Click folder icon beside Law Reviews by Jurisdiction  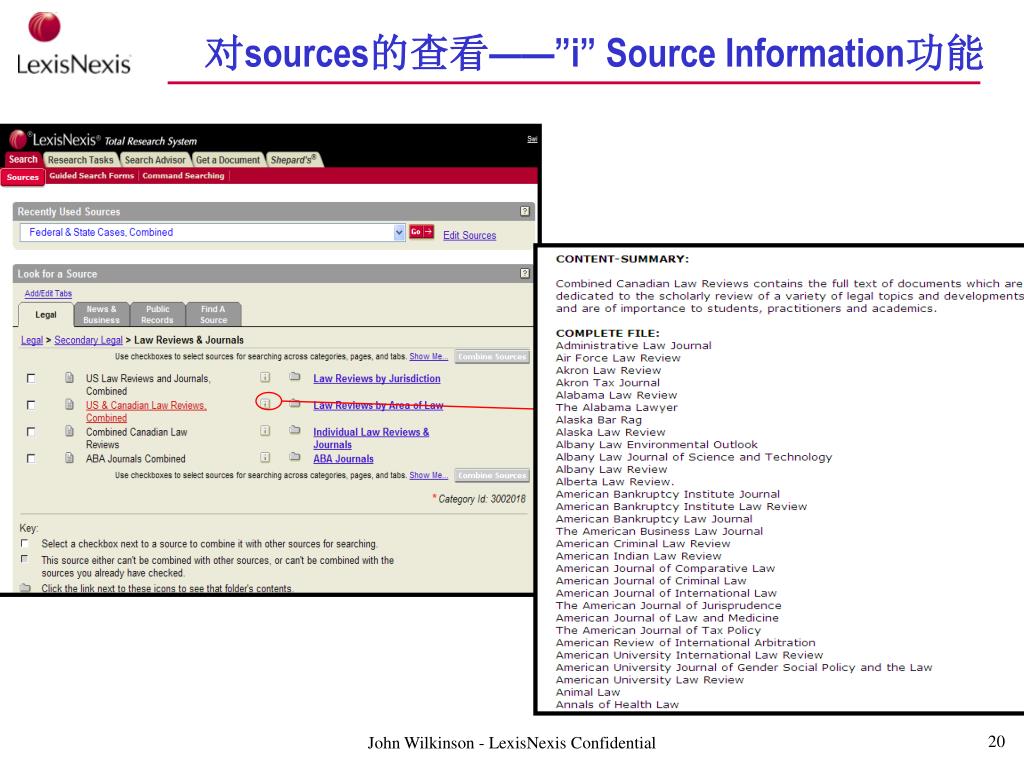point(295,377)
